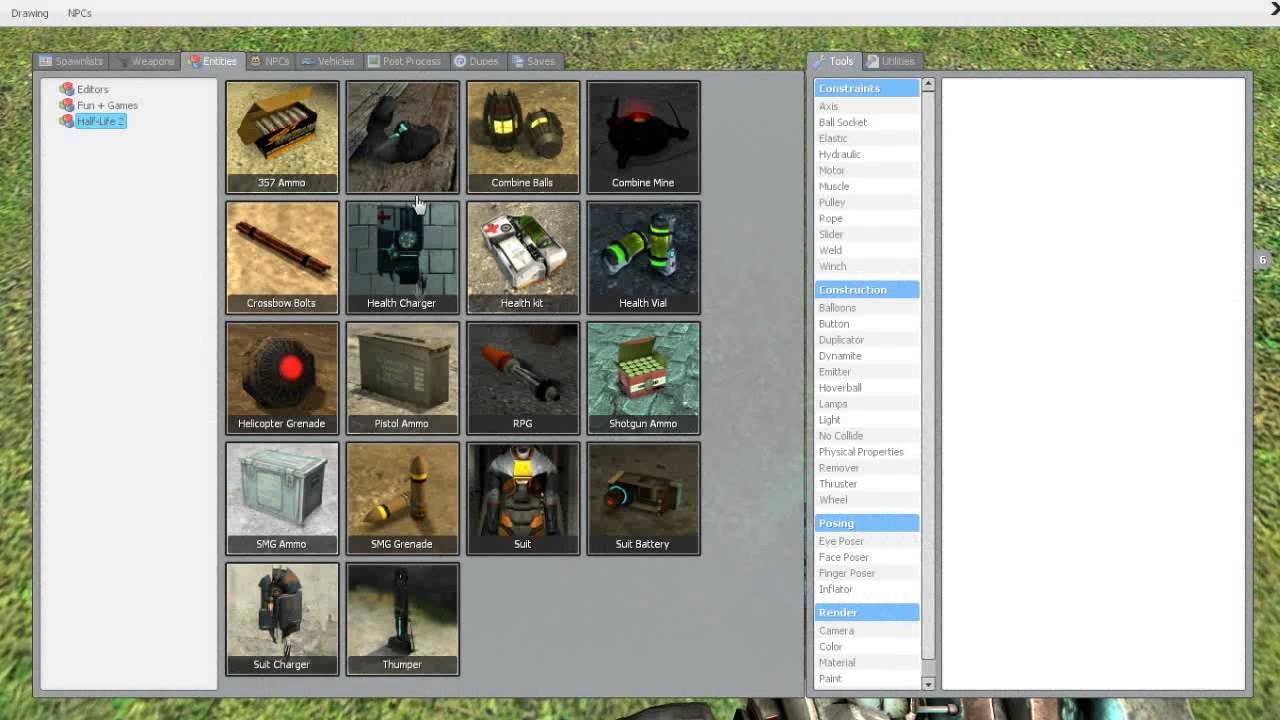1280x720 pixels.
Task: Click the tool list scroll-up arrow
Action: tap(928, 84)
